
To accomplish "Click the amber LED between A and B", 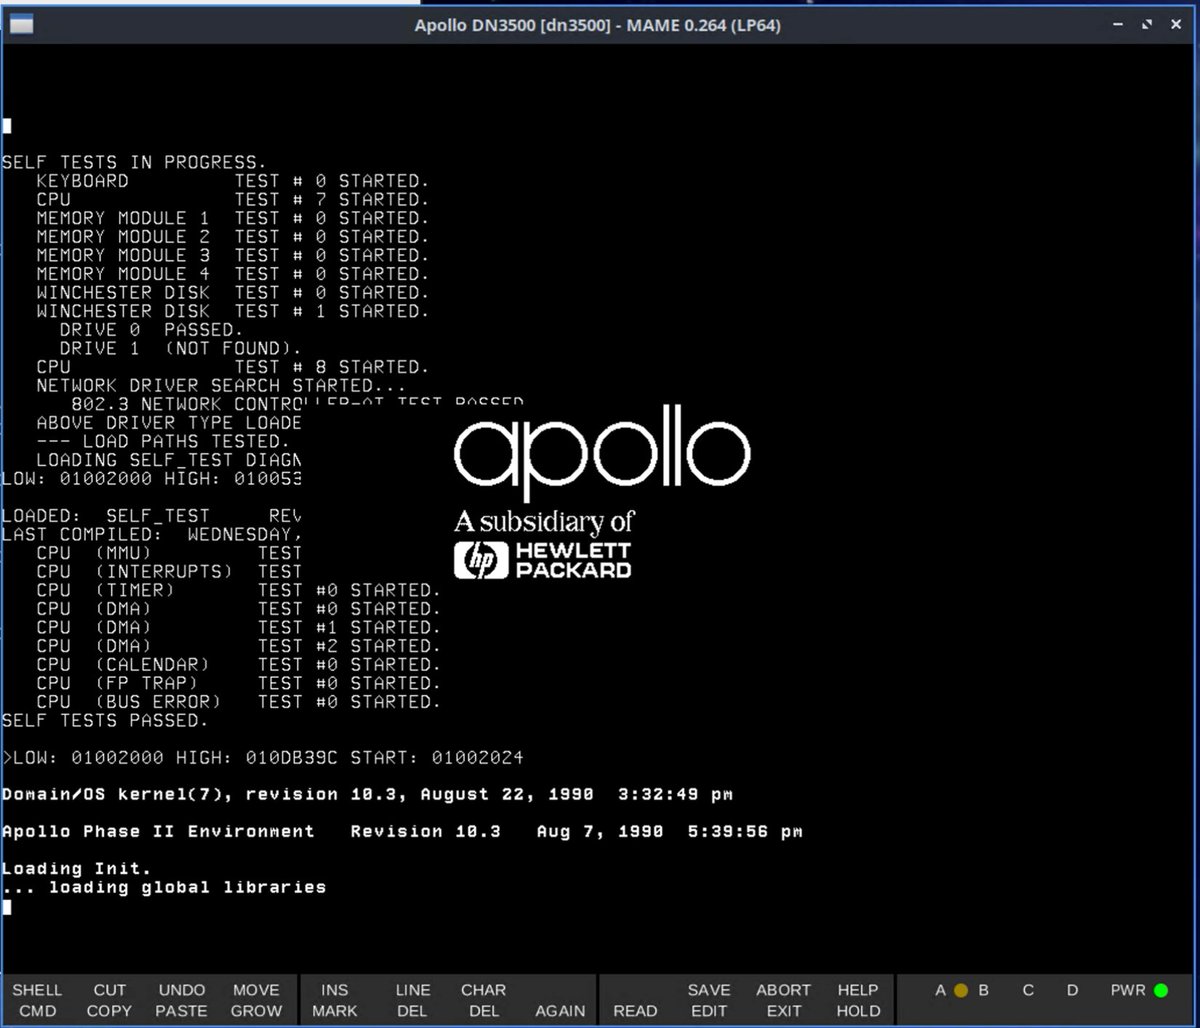I will tap(961, 991).
